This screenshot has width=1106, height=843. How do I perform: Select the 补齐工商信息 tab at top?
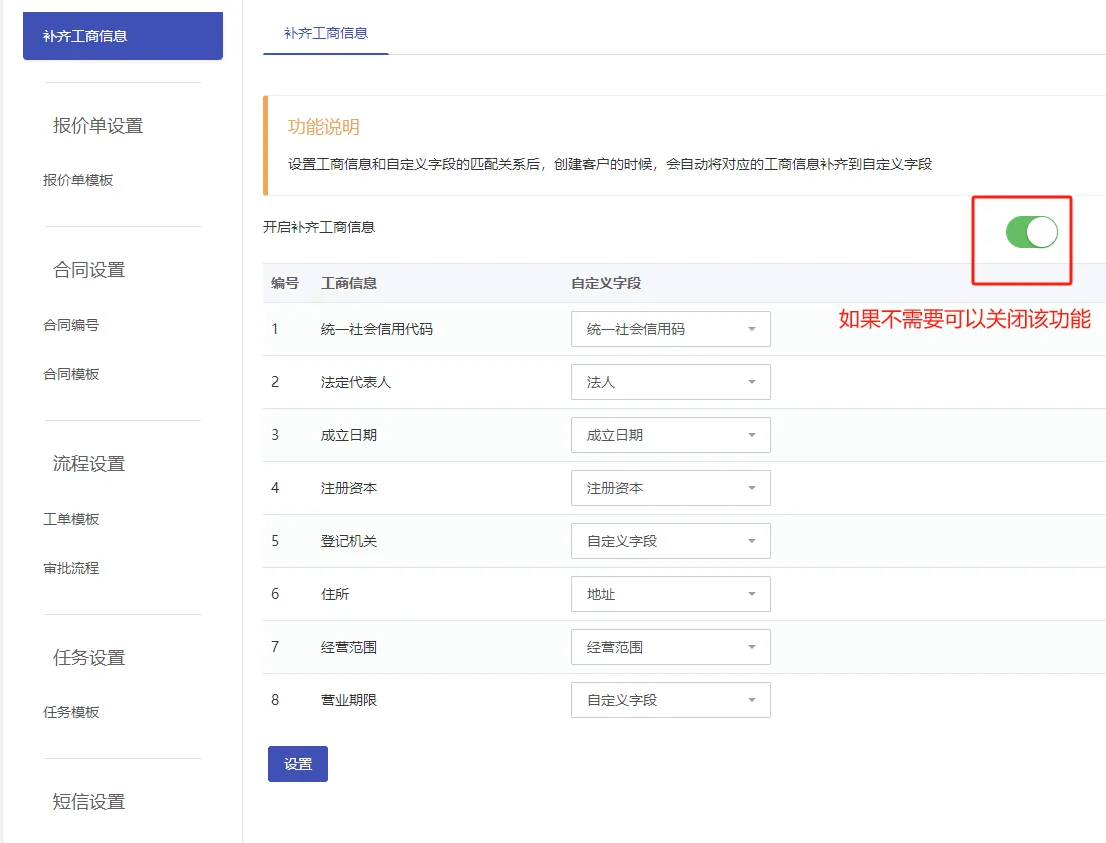[326, 33]
